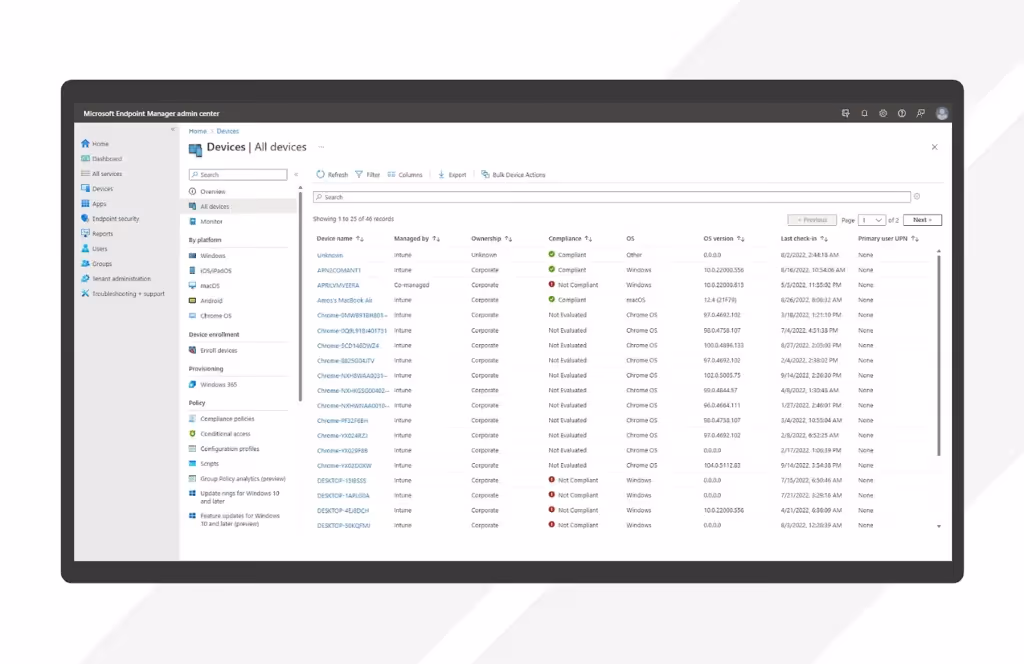The width and height of the screenshot is (1024, 664).
Task: Sort by OS version column
Action: point(724,238)
